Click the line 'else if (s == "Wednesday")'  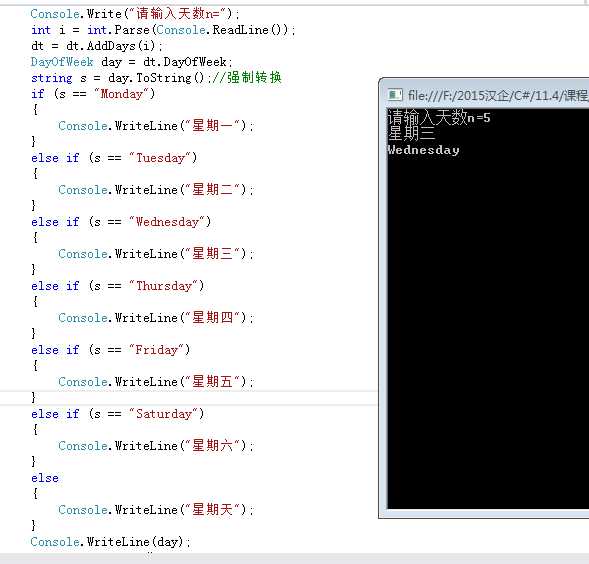tap(121, 222)
